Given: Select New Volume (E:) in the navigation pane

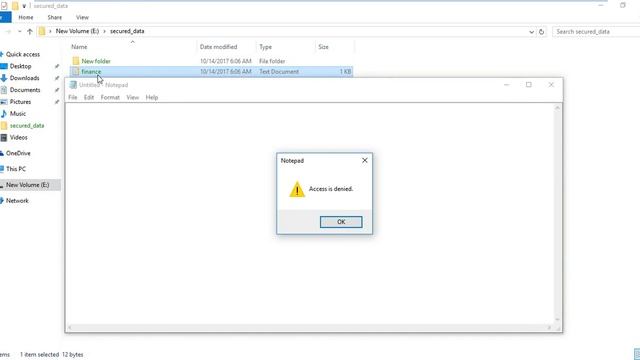Looking at the screenshot, I should (x=27, y=185).
